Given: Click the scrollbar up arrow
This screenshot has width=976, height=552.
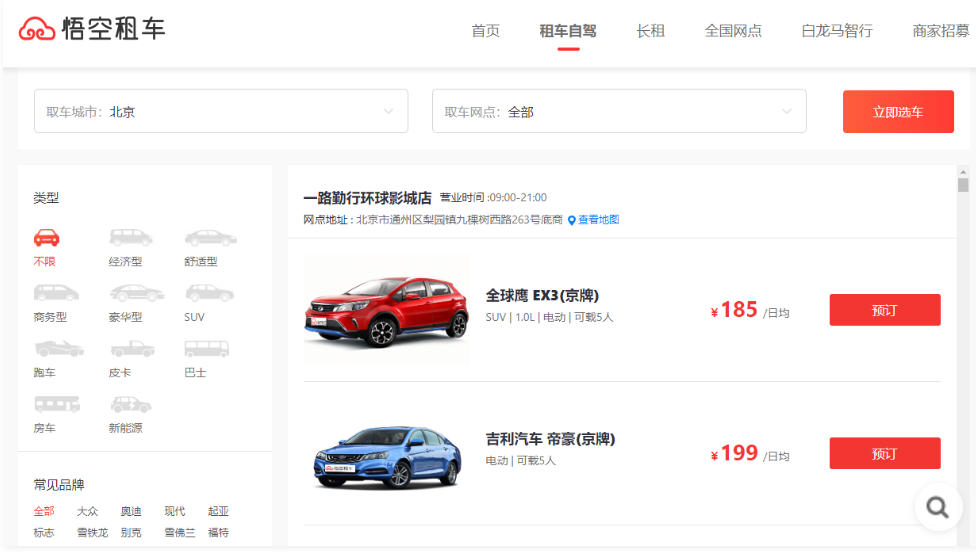Looking at the screenshot, I should coord(963,172).
